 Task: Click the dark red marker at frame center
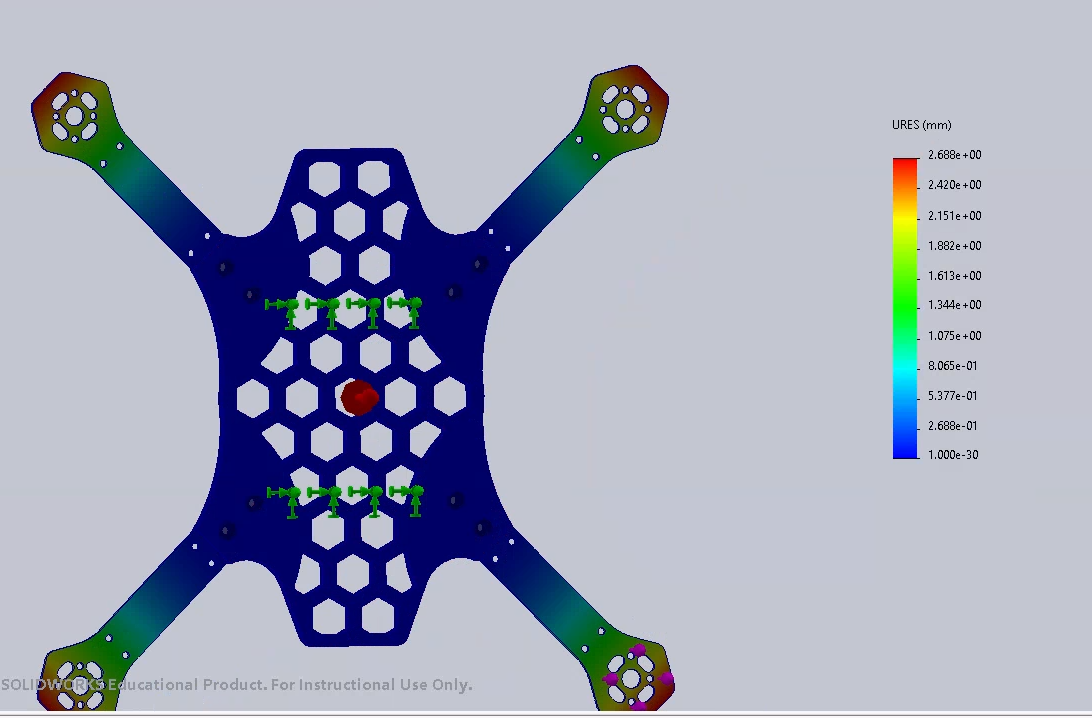pos(358,397)
